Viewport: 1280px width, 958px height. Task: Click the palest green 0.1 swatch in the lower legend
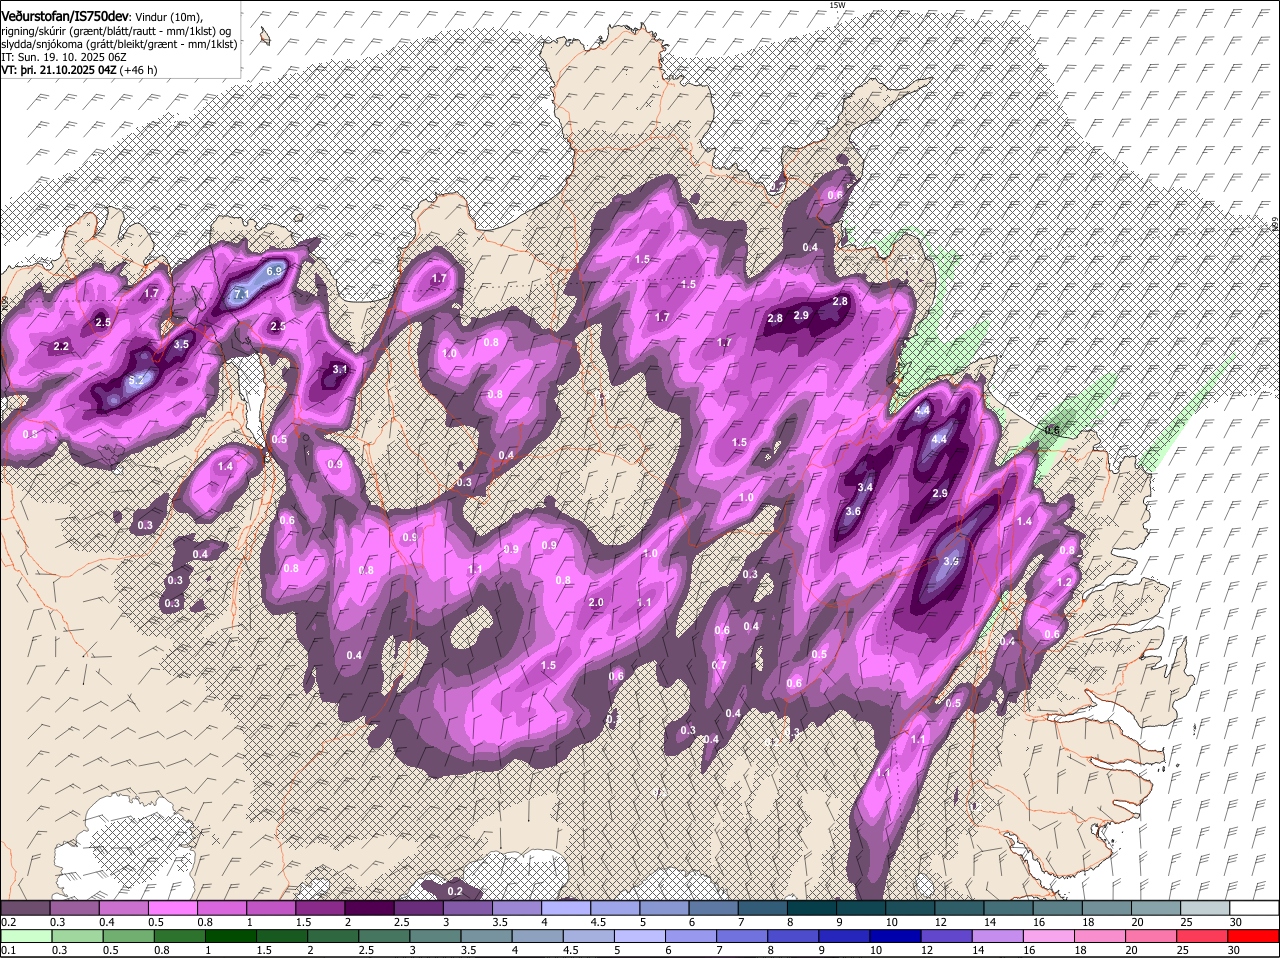25,936
